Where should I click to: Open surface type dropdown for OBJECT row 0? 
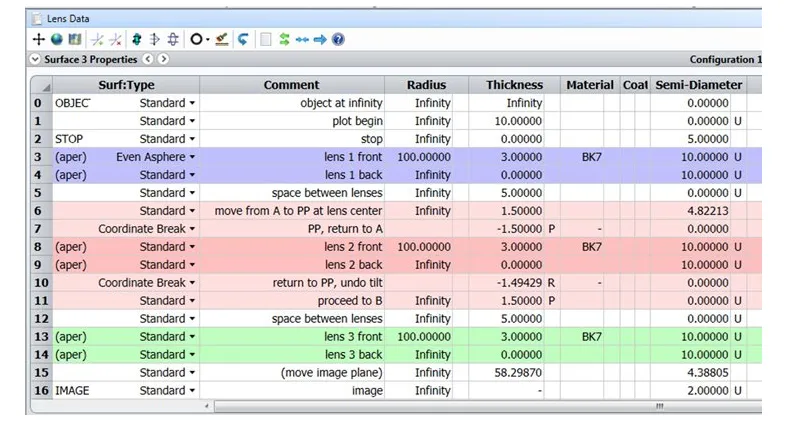tap(192, 103)
